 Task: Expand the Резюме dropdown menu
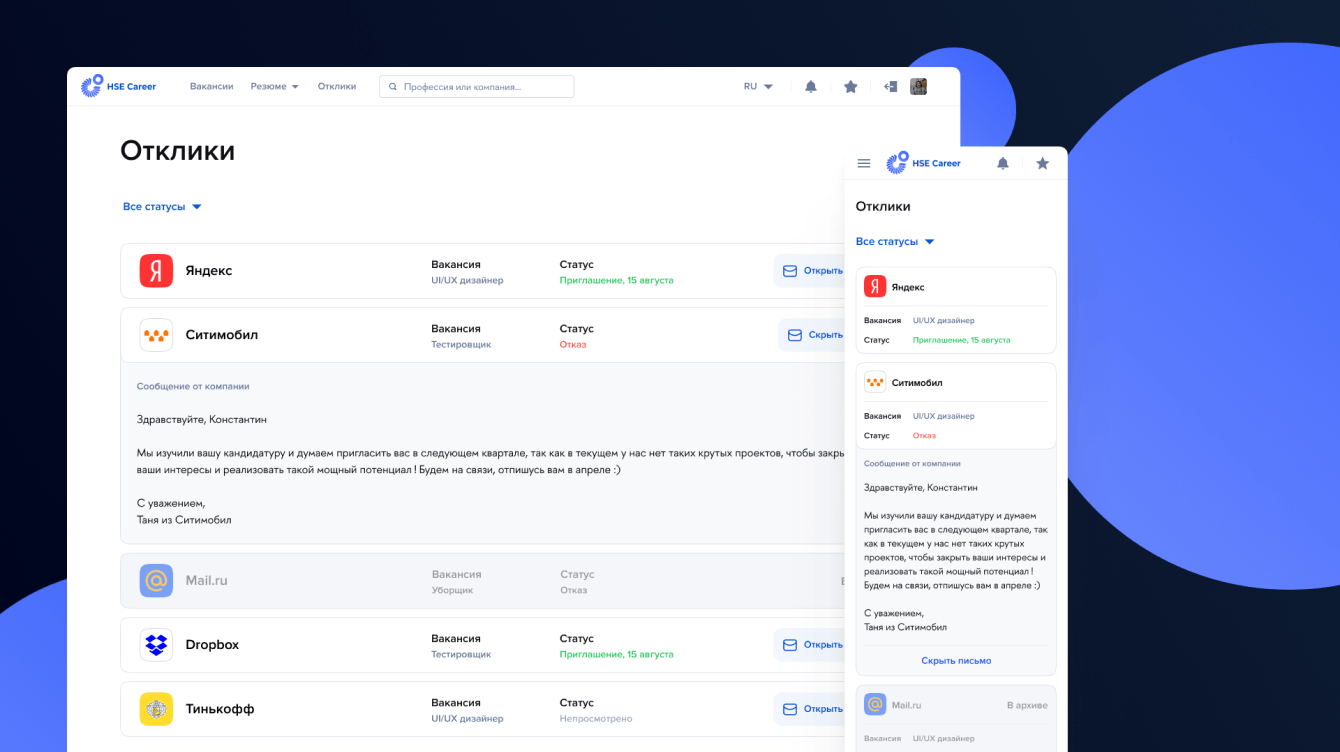(x=275, y=87)
